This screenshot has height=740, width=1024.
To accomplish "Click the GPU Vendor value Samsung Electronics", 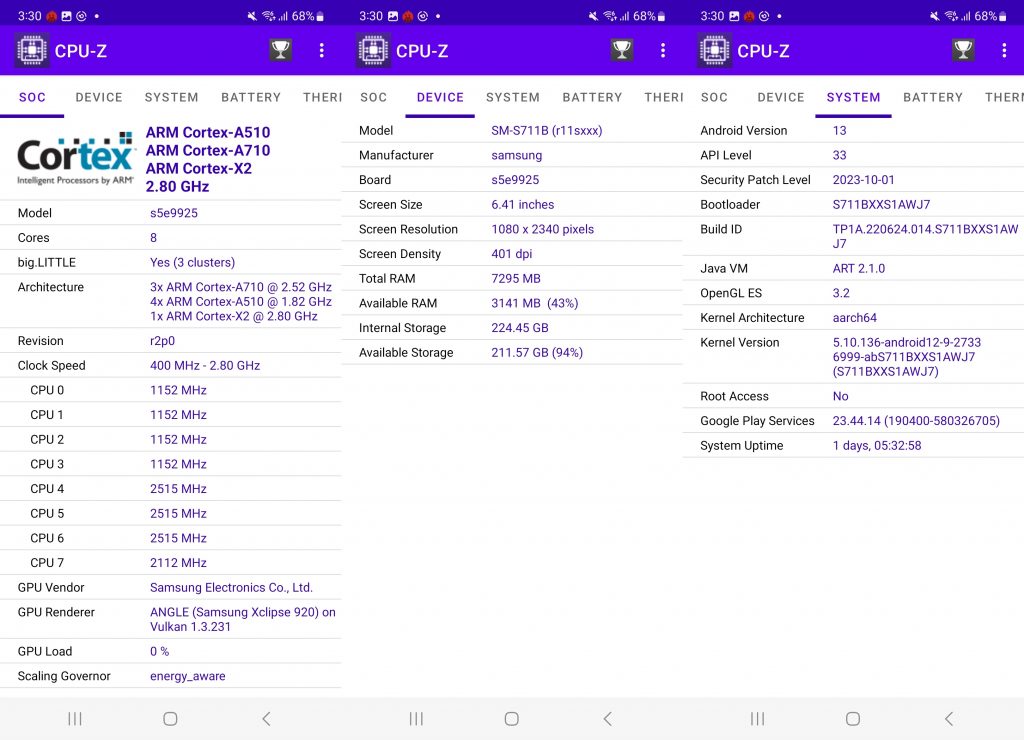I will pyautogui.click(x=231, y=588).
